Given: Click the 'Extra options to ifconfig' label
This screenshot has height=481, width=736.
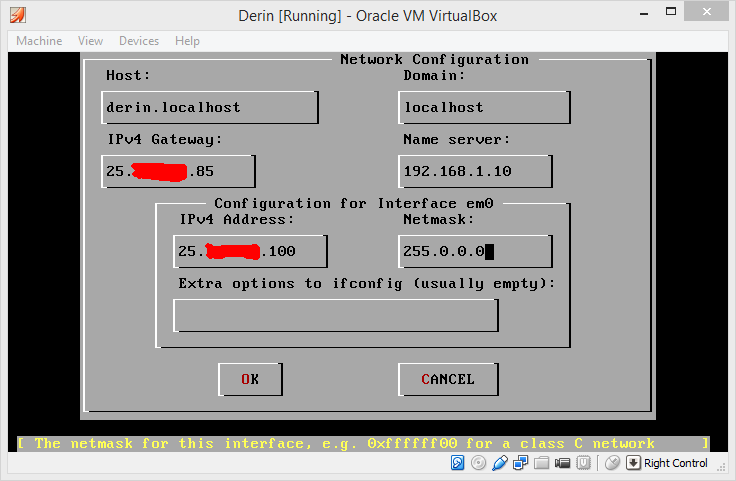Looking at the screenshot, I should [x=367, y=283].
